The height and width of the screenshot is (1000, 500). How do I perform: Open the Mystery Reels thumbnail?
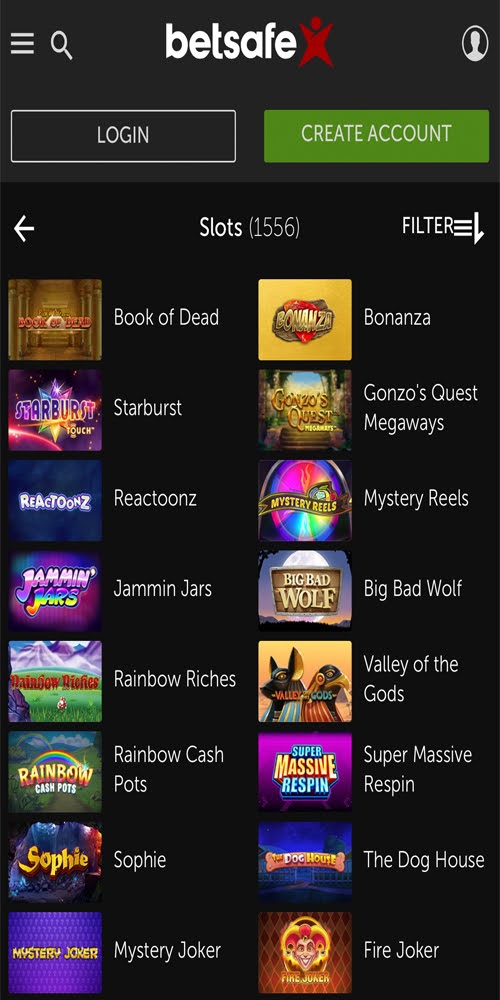click(x=305, y=501)
